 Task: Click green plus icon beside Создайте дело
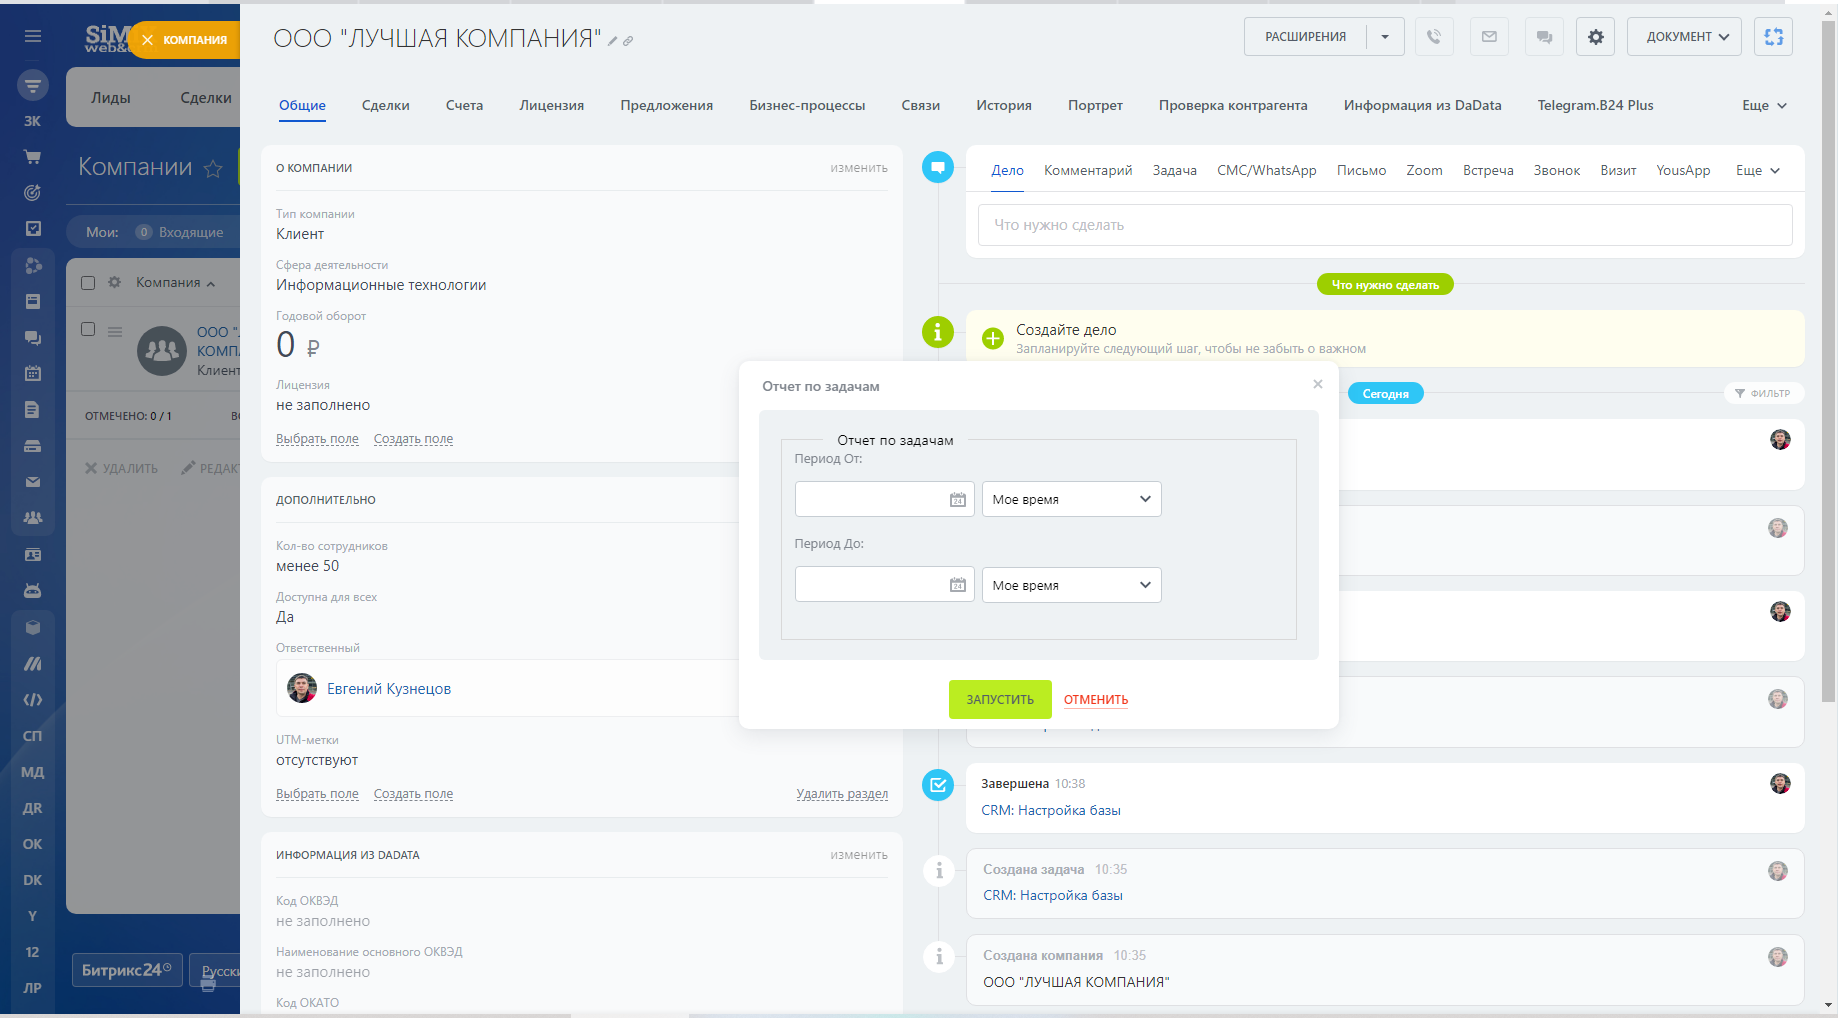coord(992,338)
